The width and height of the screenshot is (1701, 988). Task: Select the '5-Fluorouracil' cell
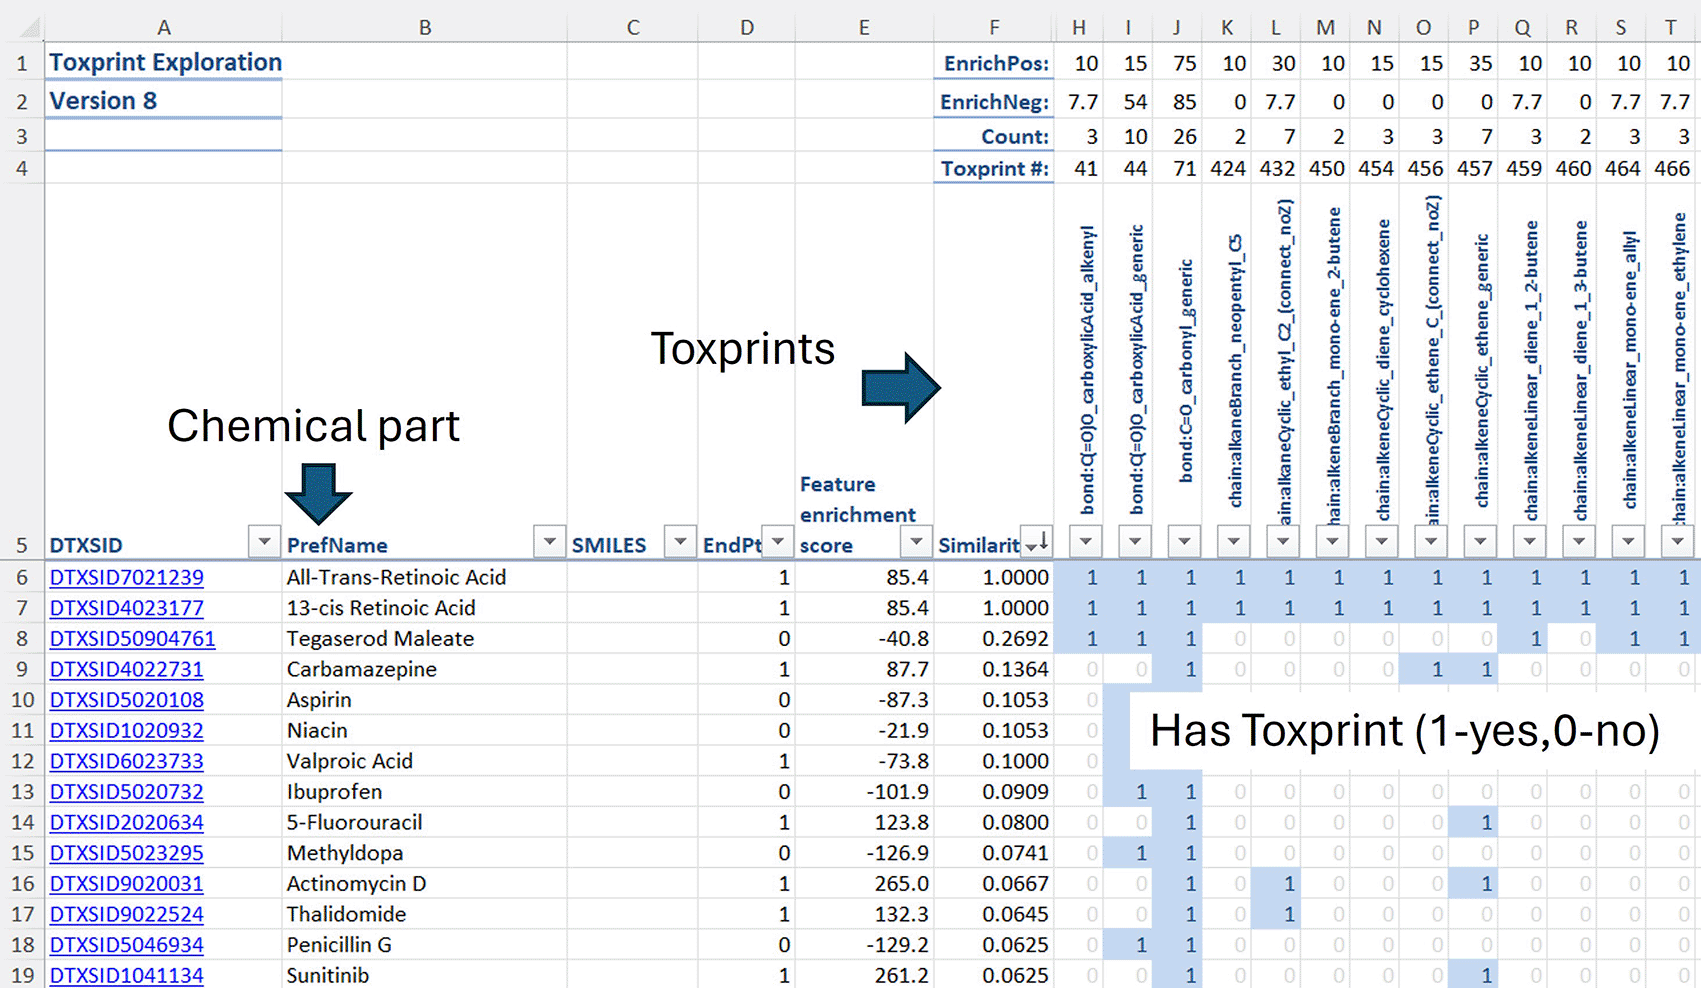pos(425,822)
